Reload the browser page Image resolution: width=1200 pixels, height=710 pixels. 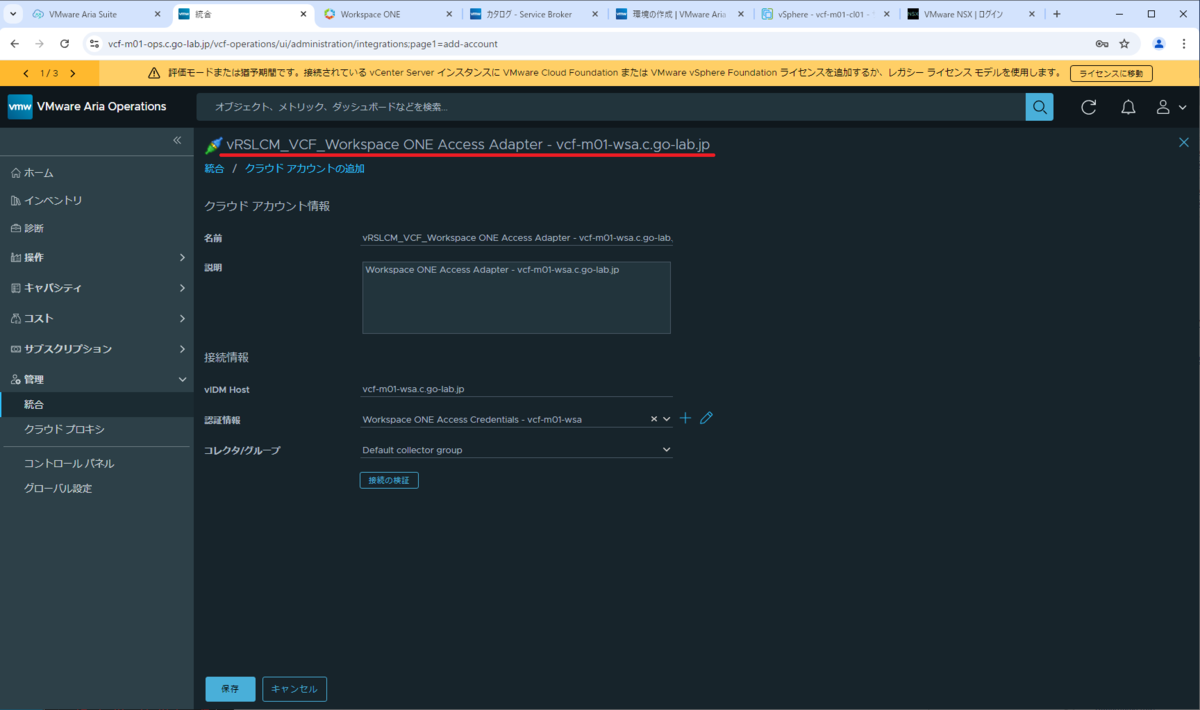point(65,44)
